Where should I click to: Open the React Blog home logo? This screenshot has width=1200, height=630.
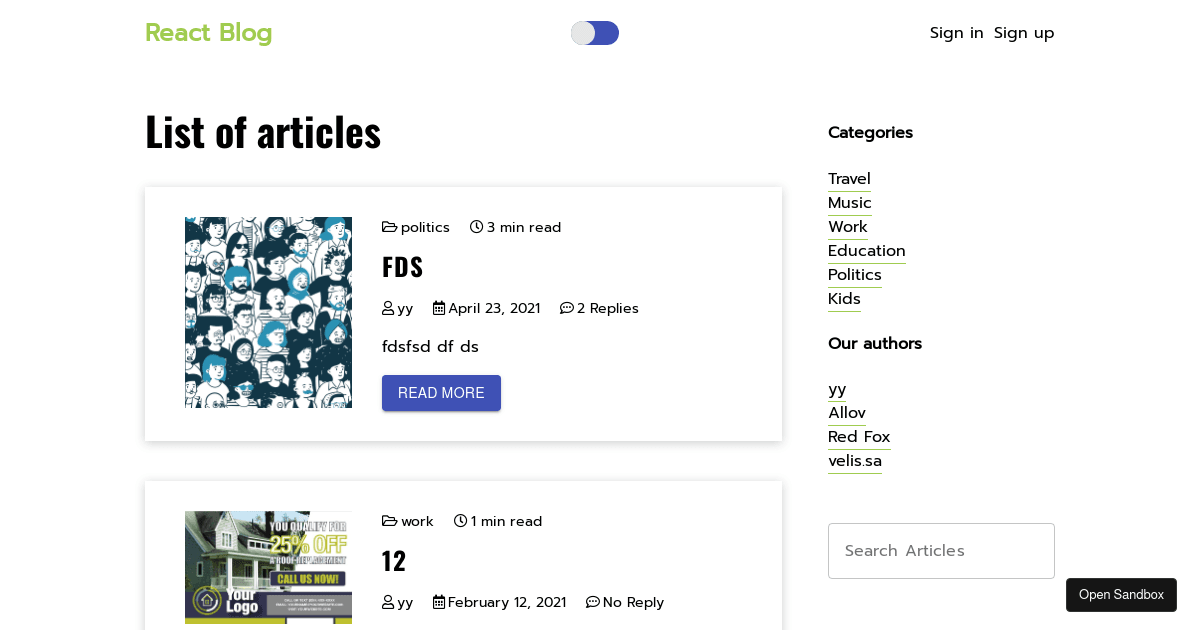pyautogui.click(x=209, y=33)
